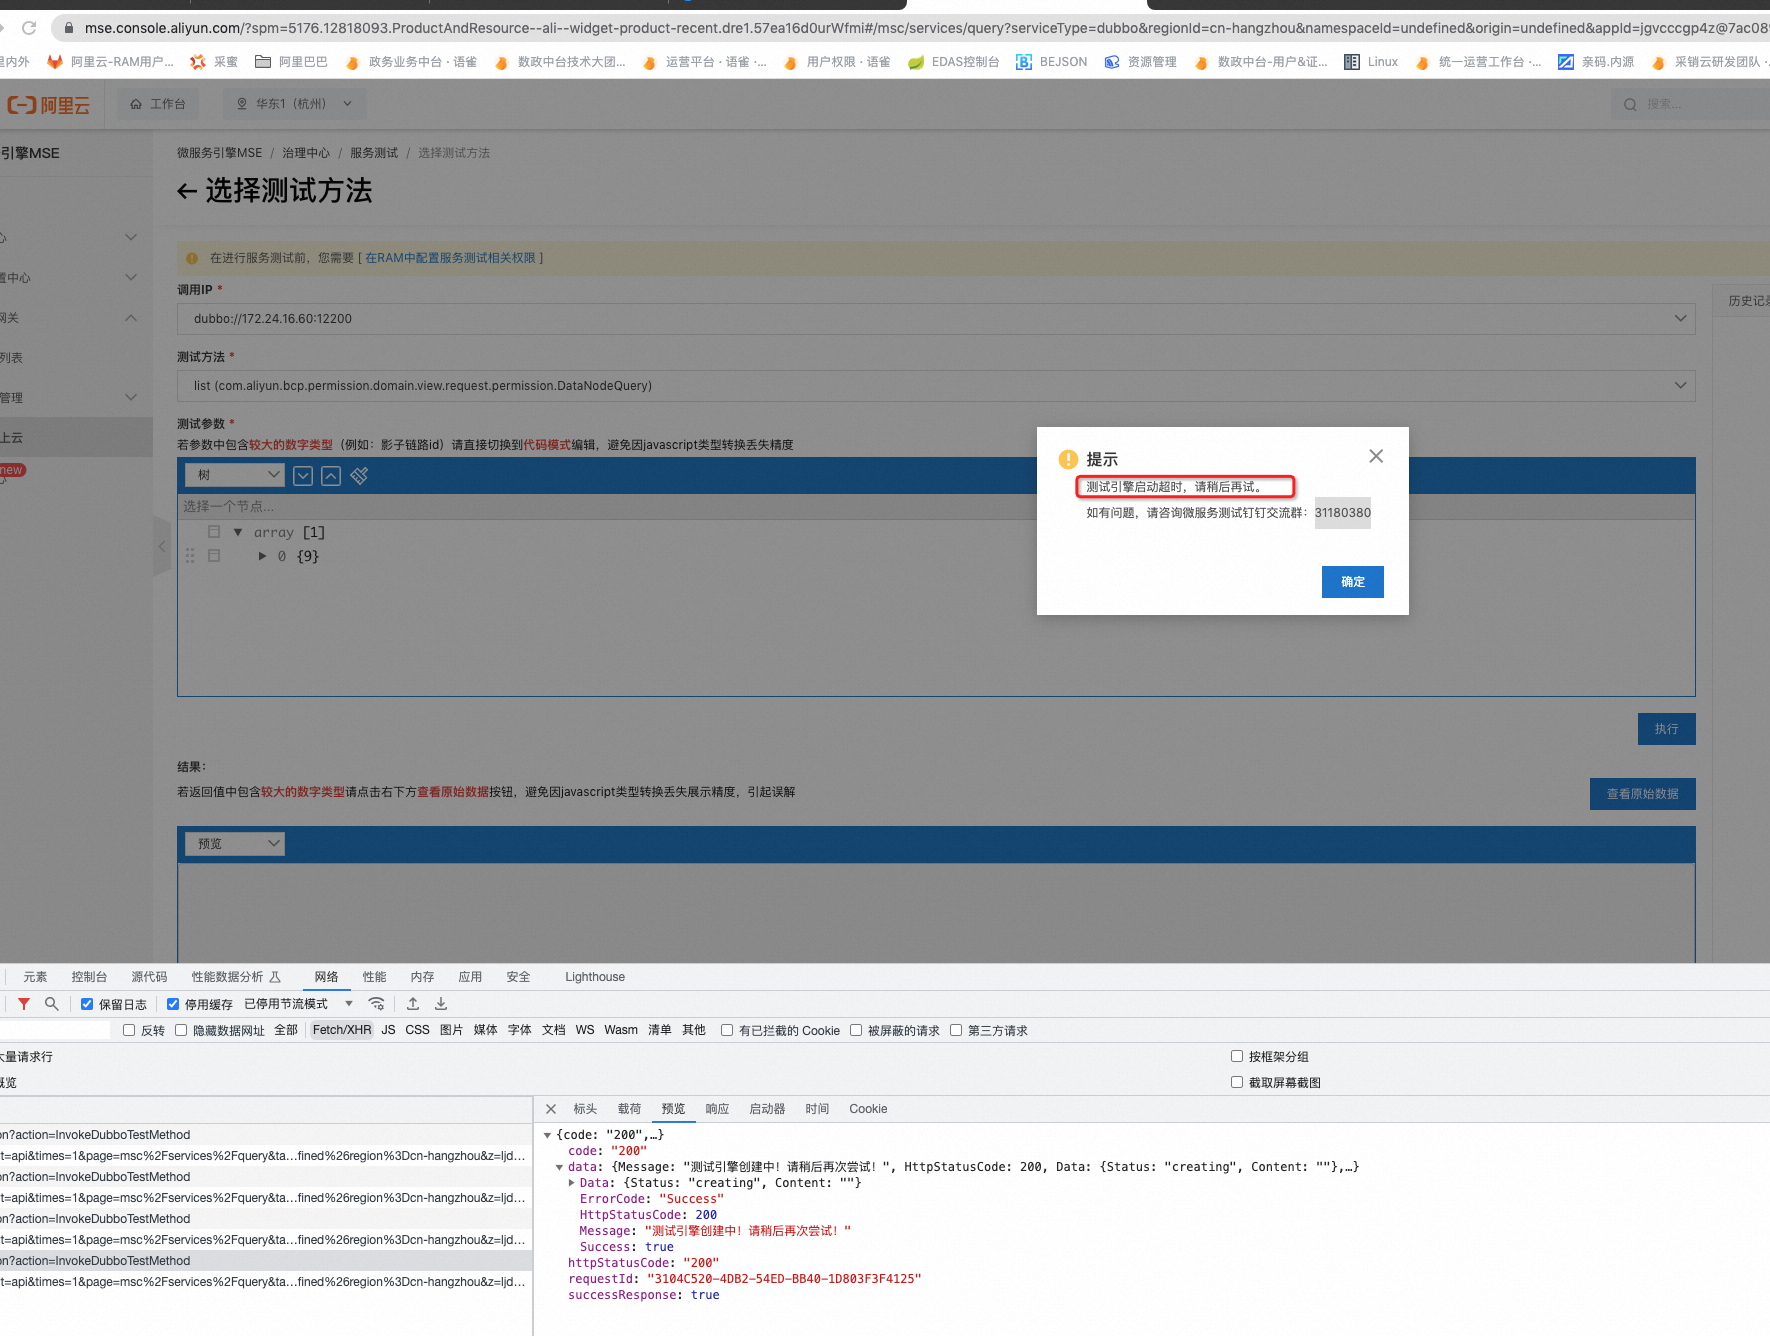Image resolution: width=1770 pixels, height=1336 pixels.
Task: Click the collapse-all icon in JSON editor toolbar
Action: 331,476
